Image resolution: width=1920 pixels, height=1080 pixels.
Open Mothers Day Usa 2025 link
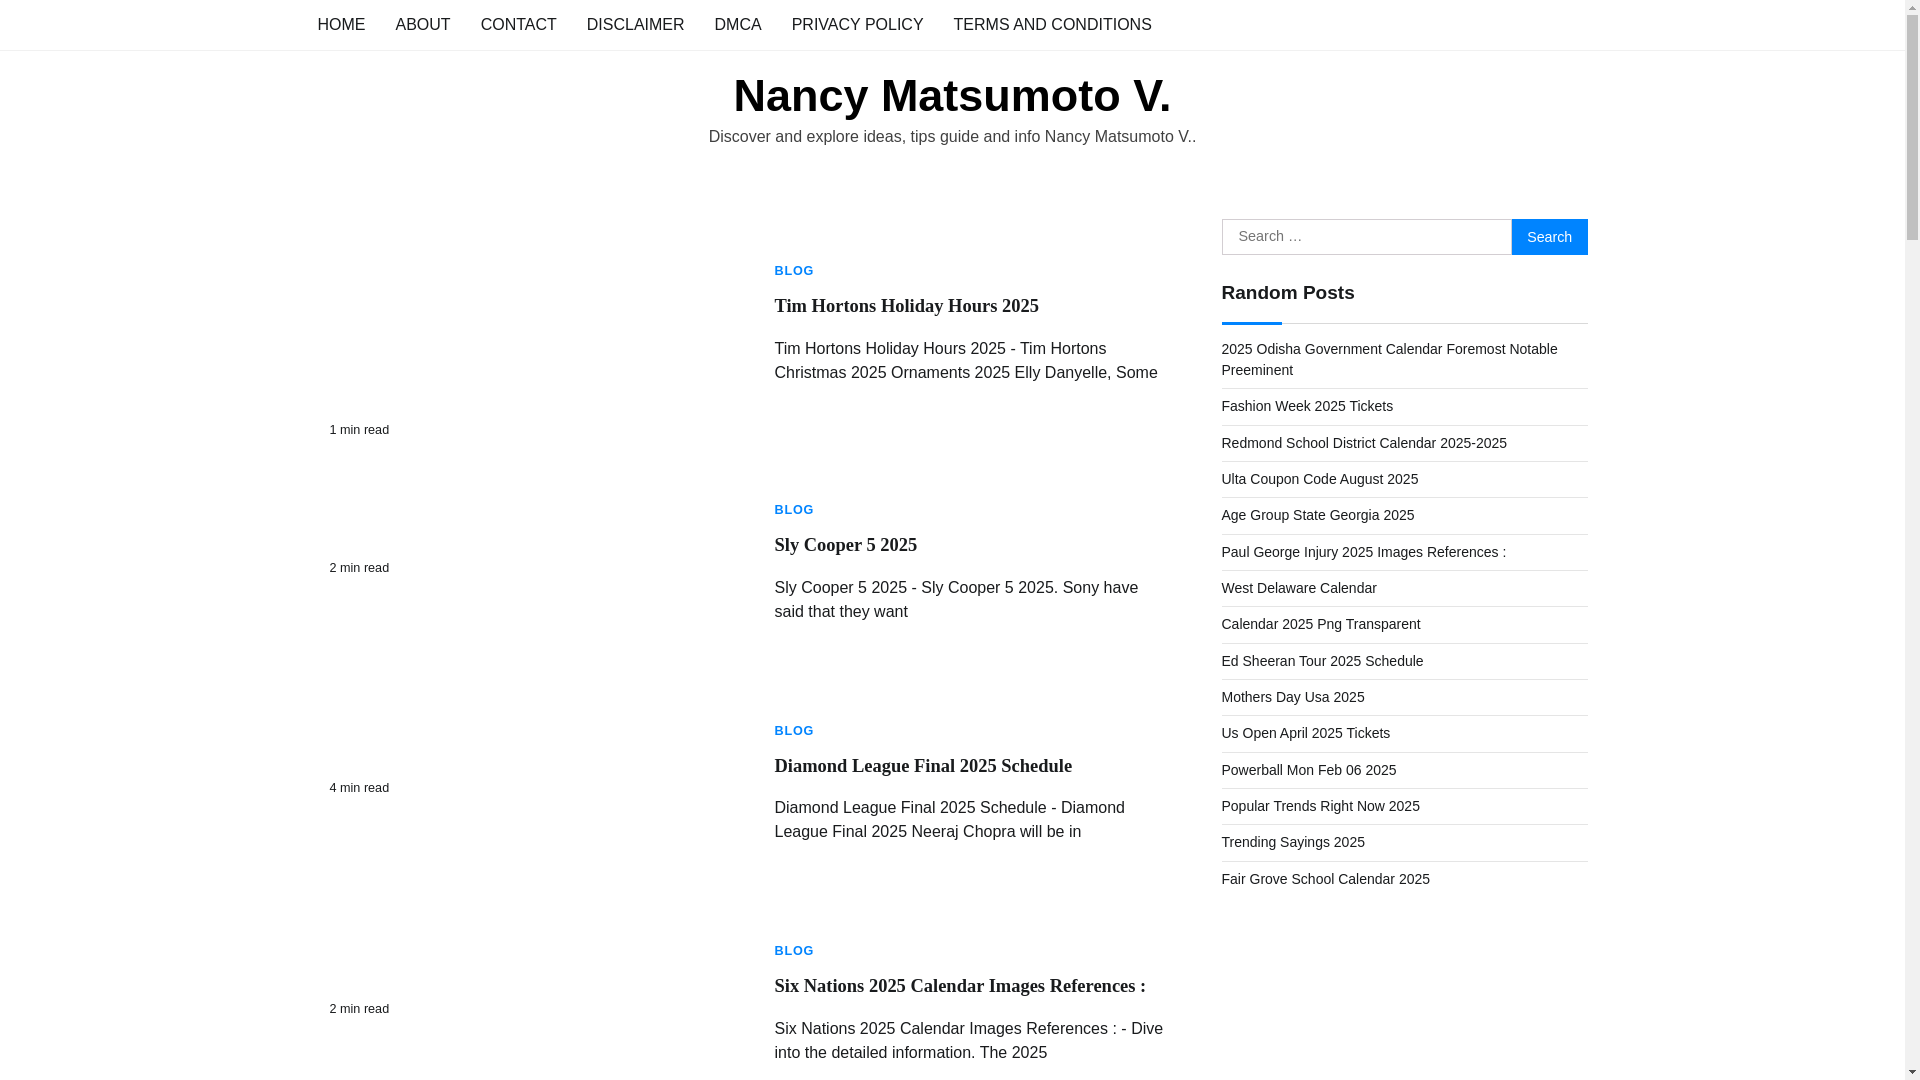point(1293,697)
